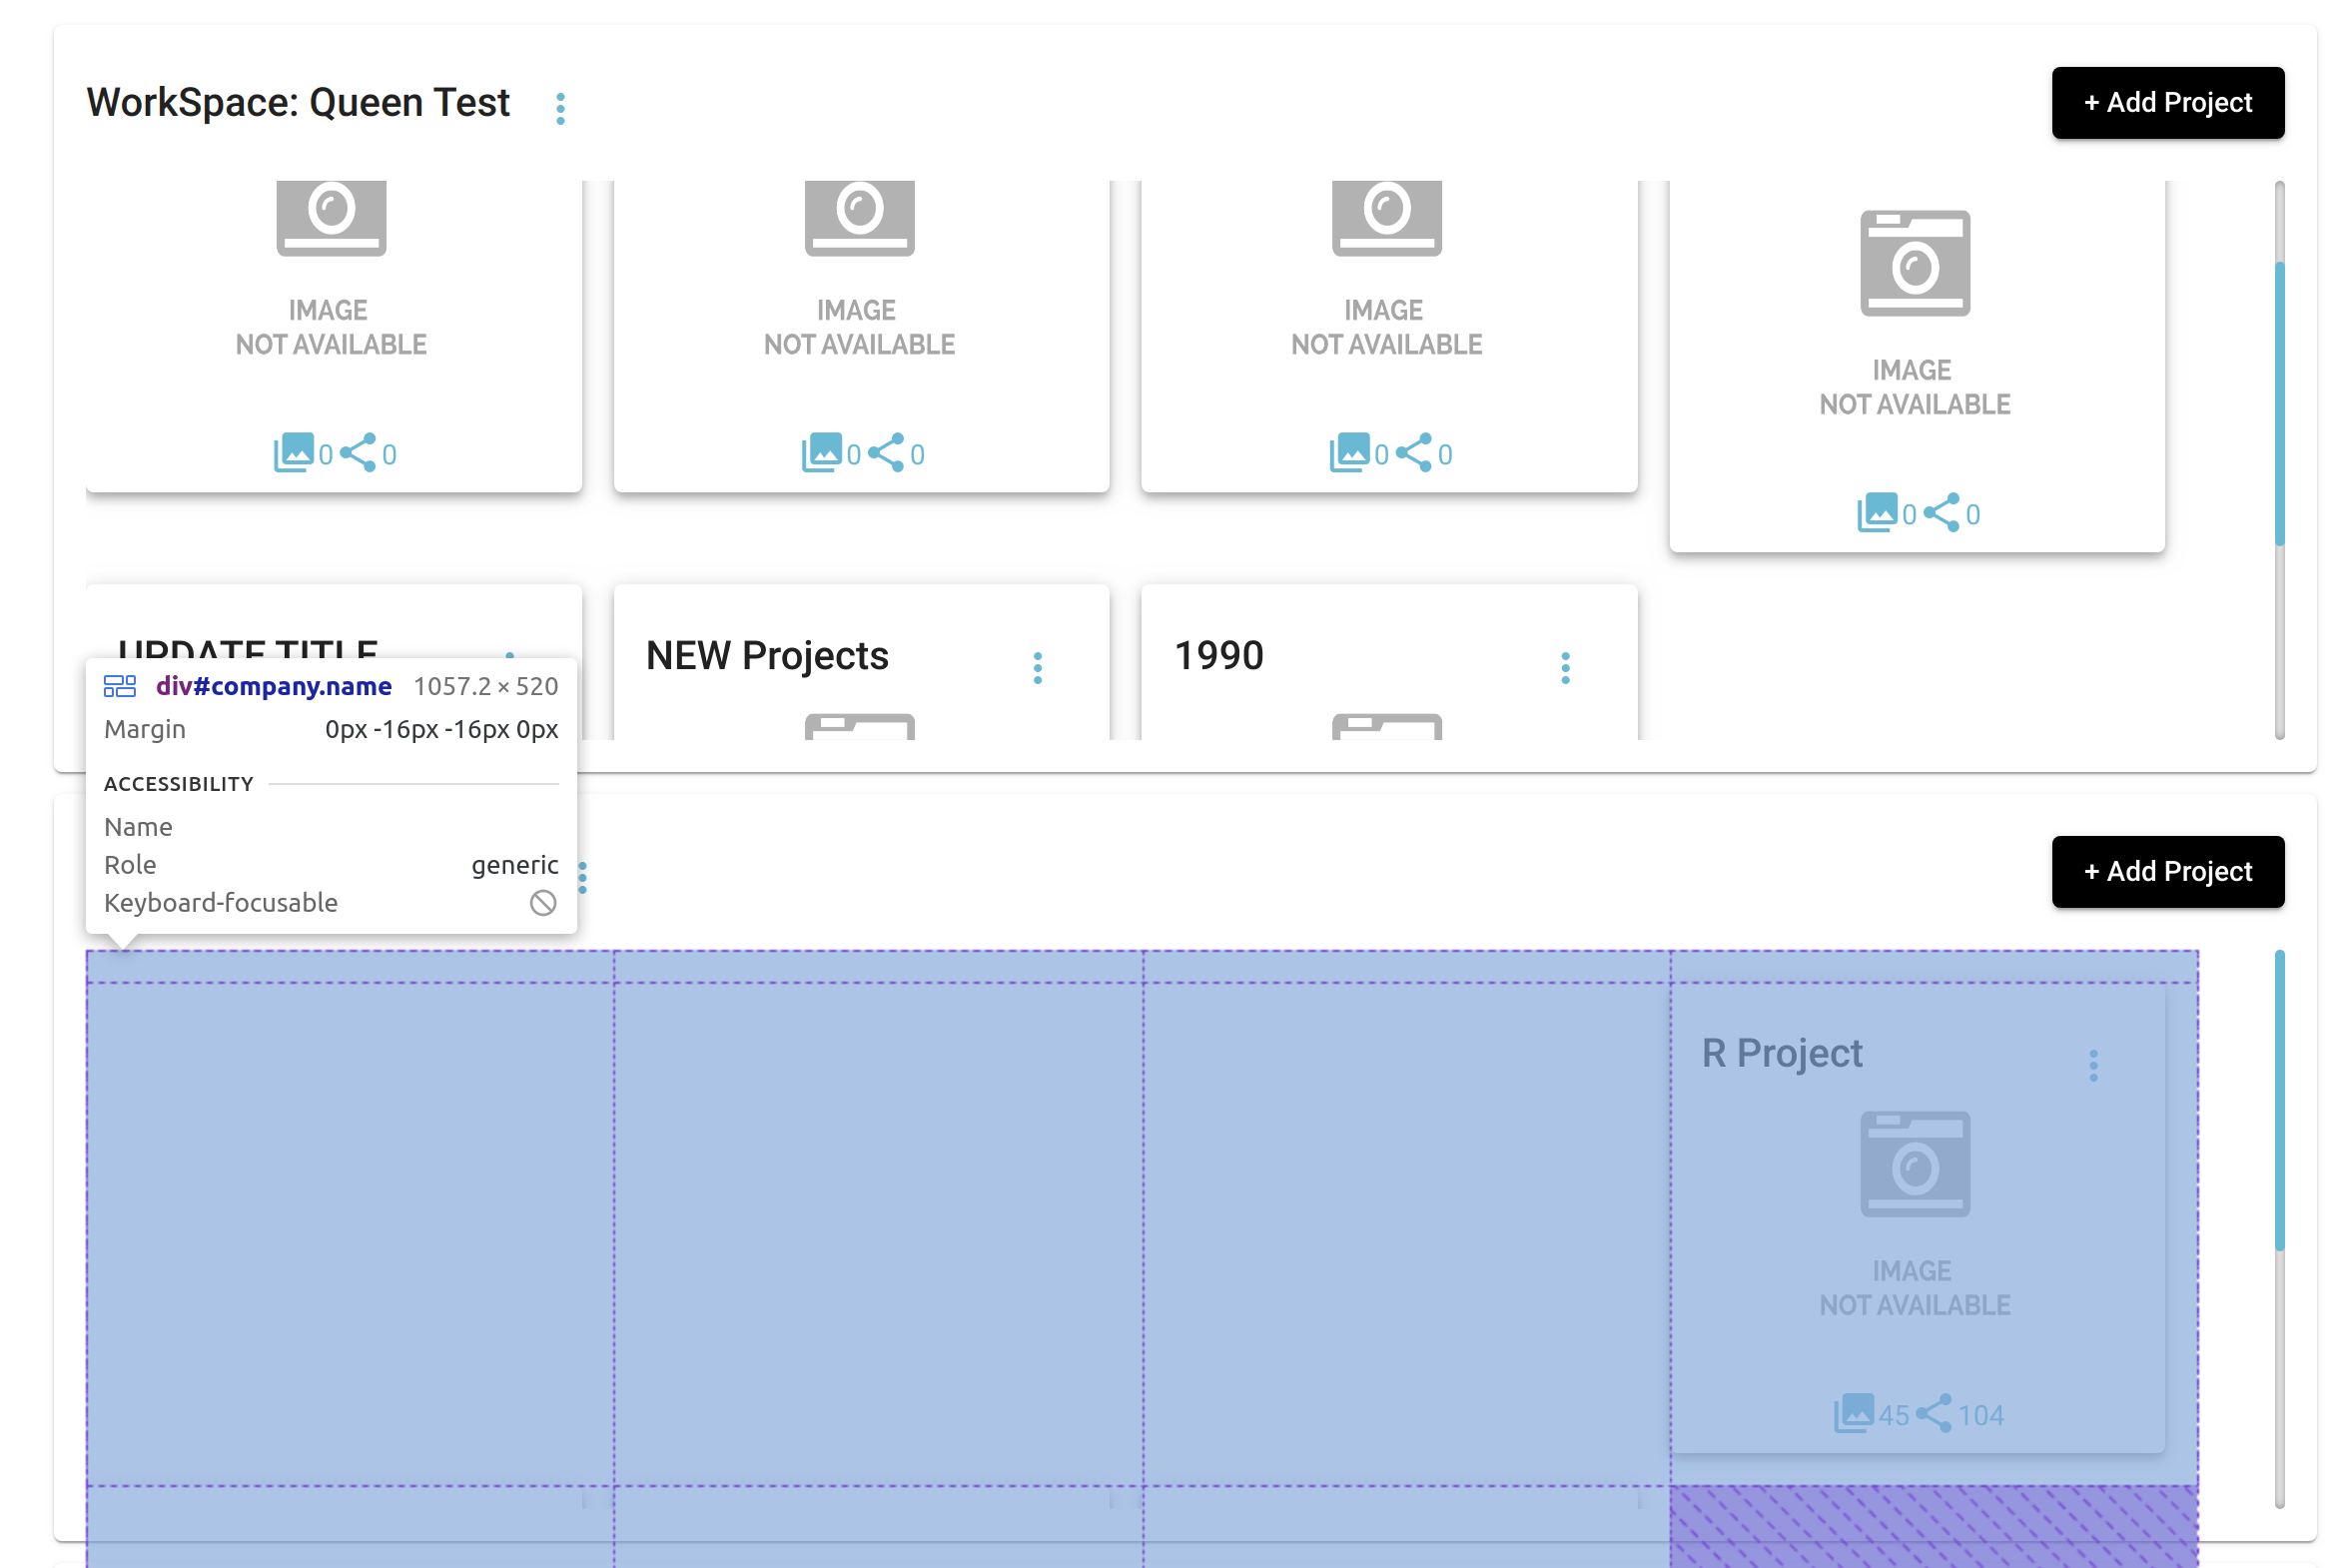Image resolution: width=2331 pixels, height=1568 pixels.
Task: Click share icon on third card
Action: 1413,453
